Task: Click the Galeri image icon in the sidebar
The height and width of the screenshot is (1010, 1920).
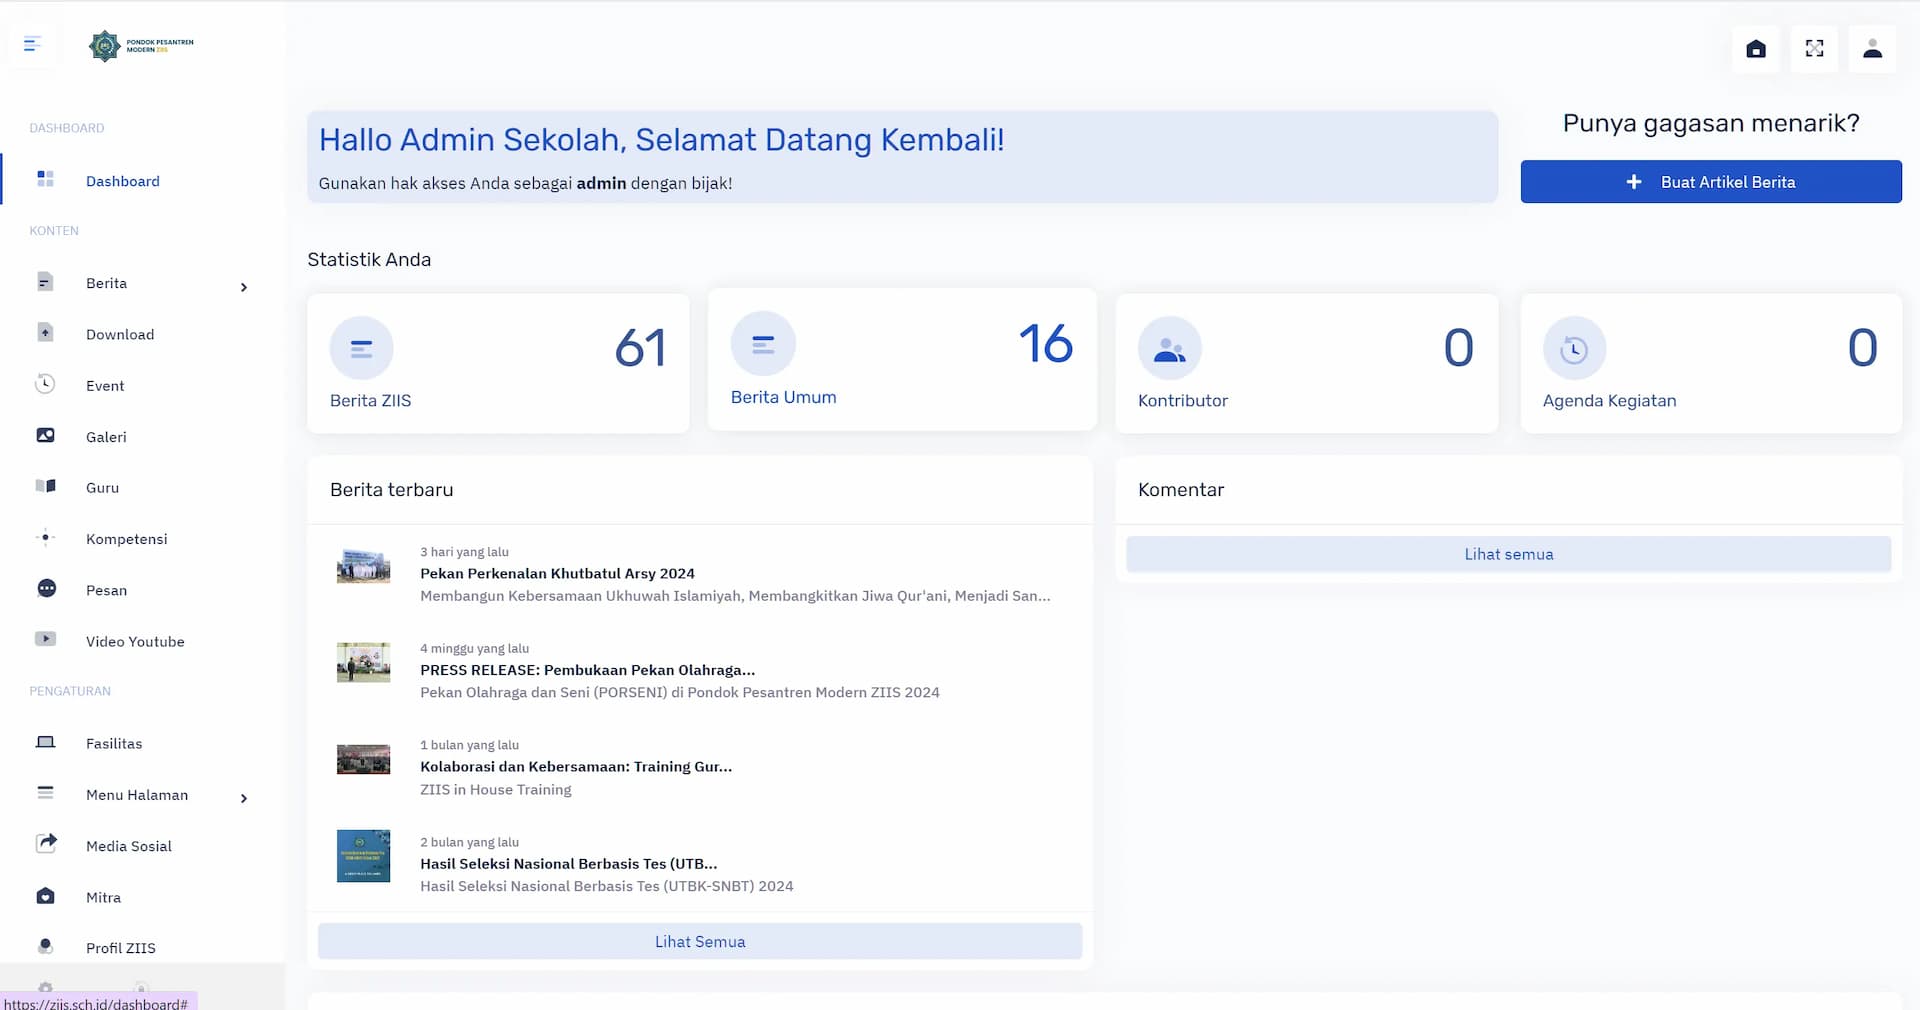Action: (x=45, y=435)
